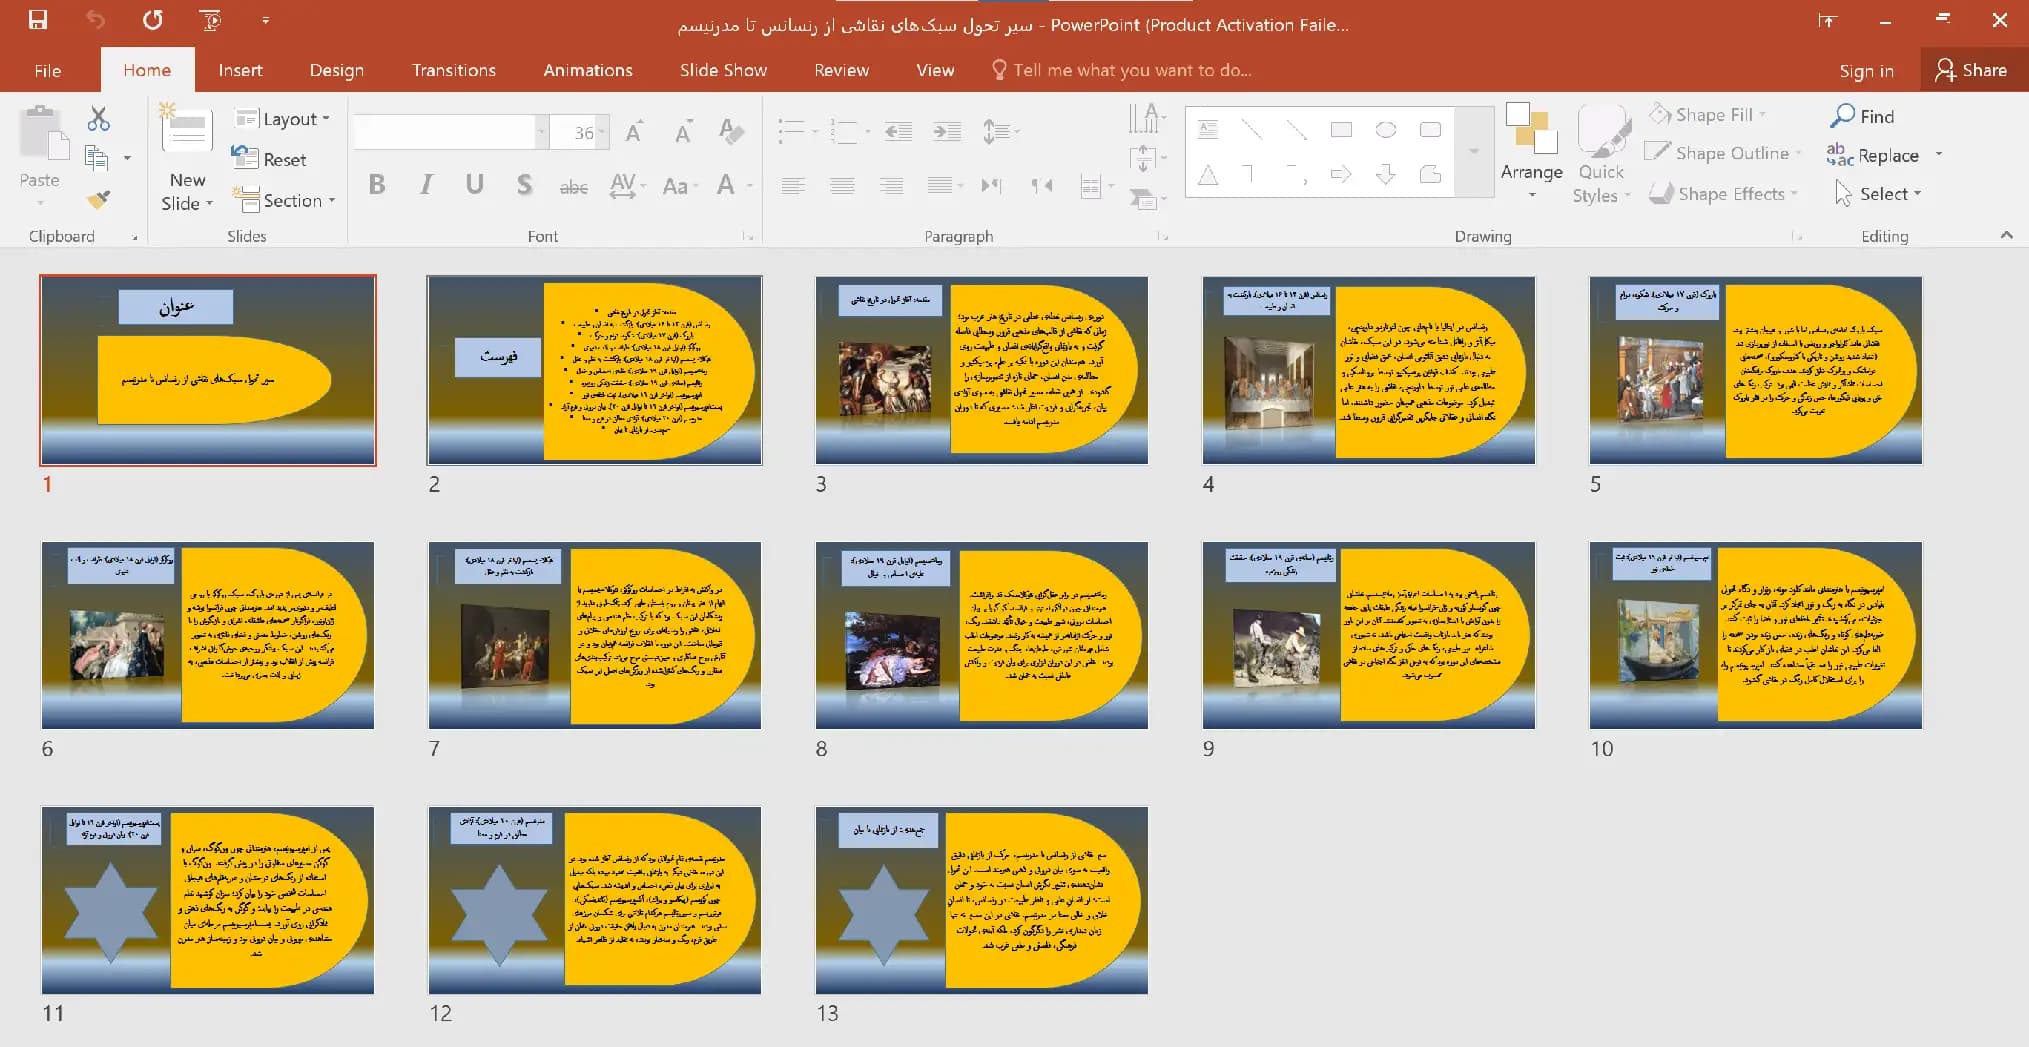Viewport: 2029px width, 1047px height.
Task: Click the Redo/Repeat arrow in Quick Access Toolbar
Action: (x=153, y=20)
